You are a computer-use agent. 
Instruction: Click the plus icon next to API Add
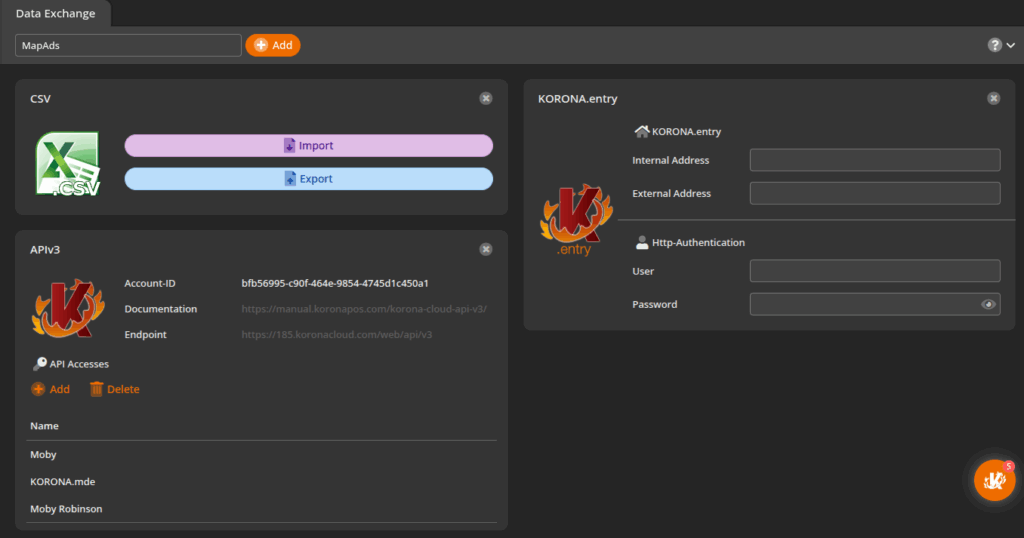click(x=38, y=389)
